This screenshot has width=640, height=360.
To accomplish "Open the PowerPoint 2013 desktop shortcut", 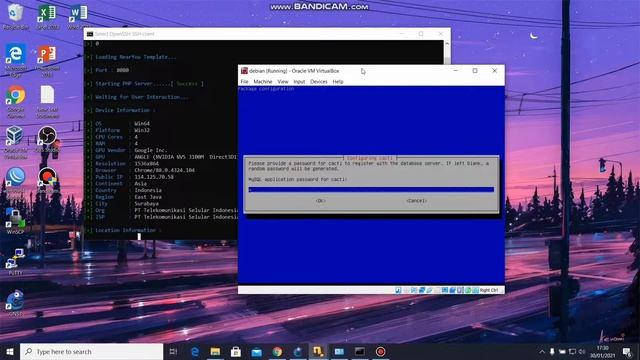I will point(47,60).
